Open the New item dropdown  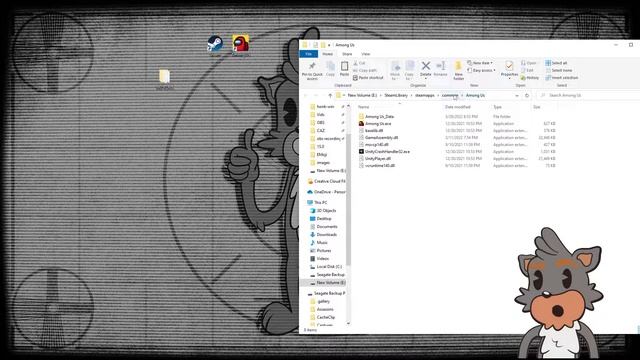(480, 63)
